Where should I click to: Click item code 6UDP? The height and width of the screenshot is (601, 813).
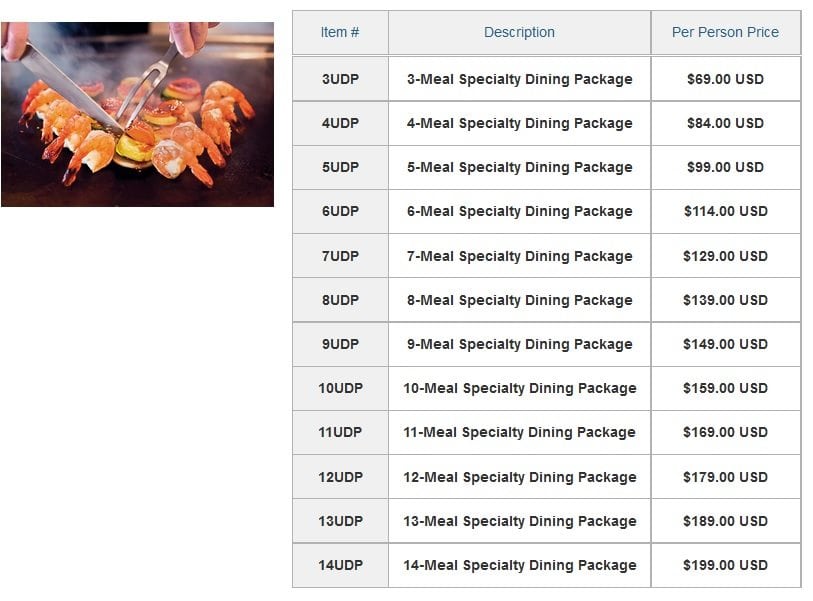[340, 211]
